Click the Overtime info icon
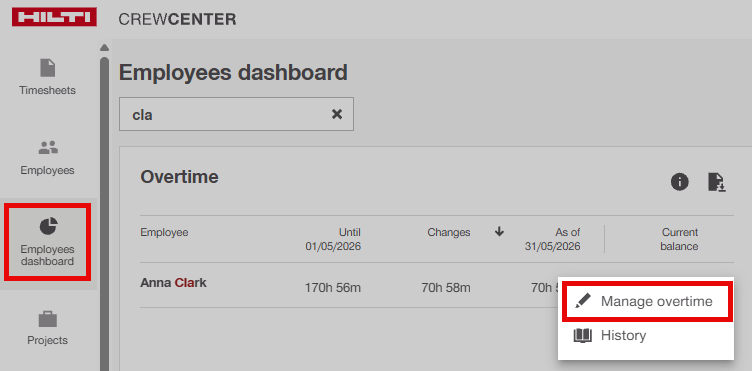The image size is (752, 371). coord(680,182)
